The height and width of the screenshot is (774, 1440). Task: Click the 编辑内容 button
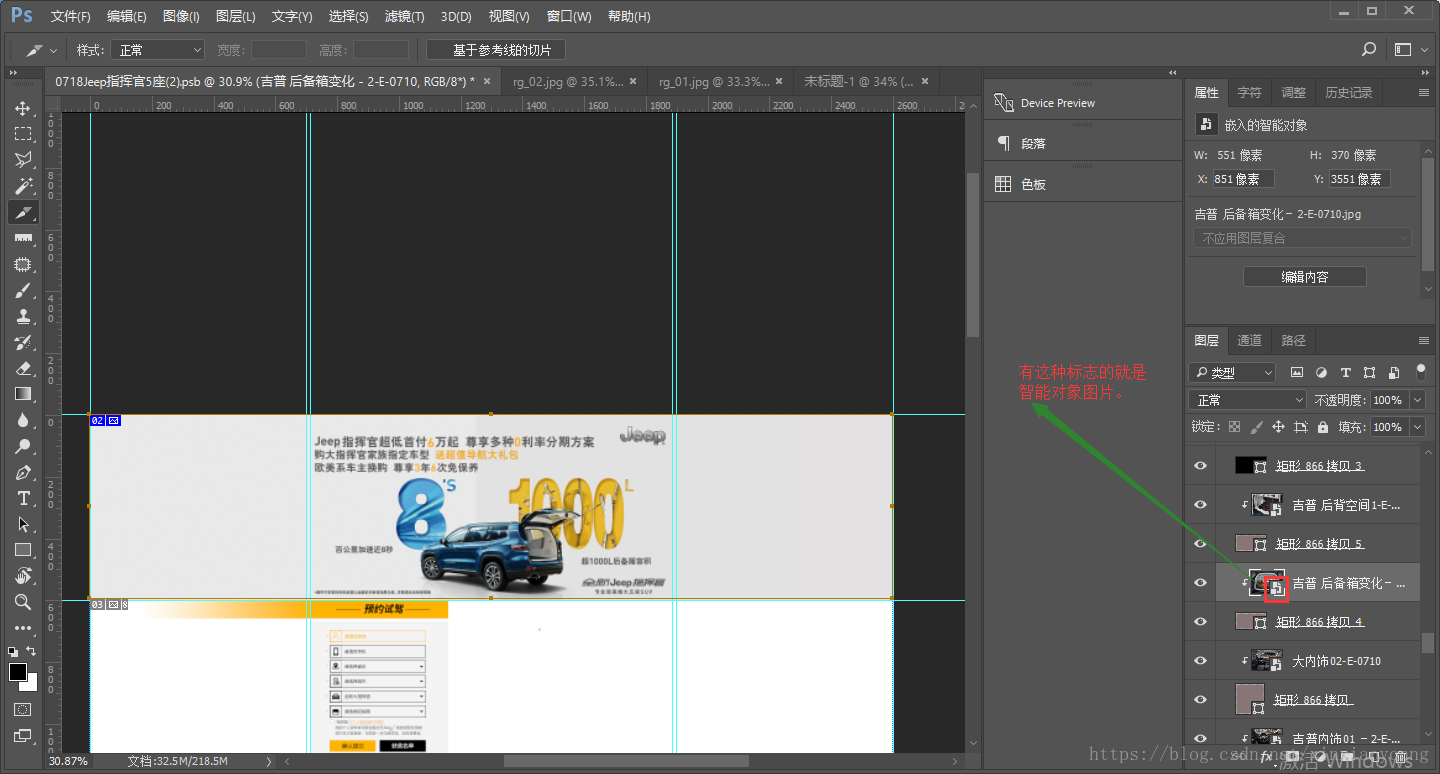point(1305,277)
